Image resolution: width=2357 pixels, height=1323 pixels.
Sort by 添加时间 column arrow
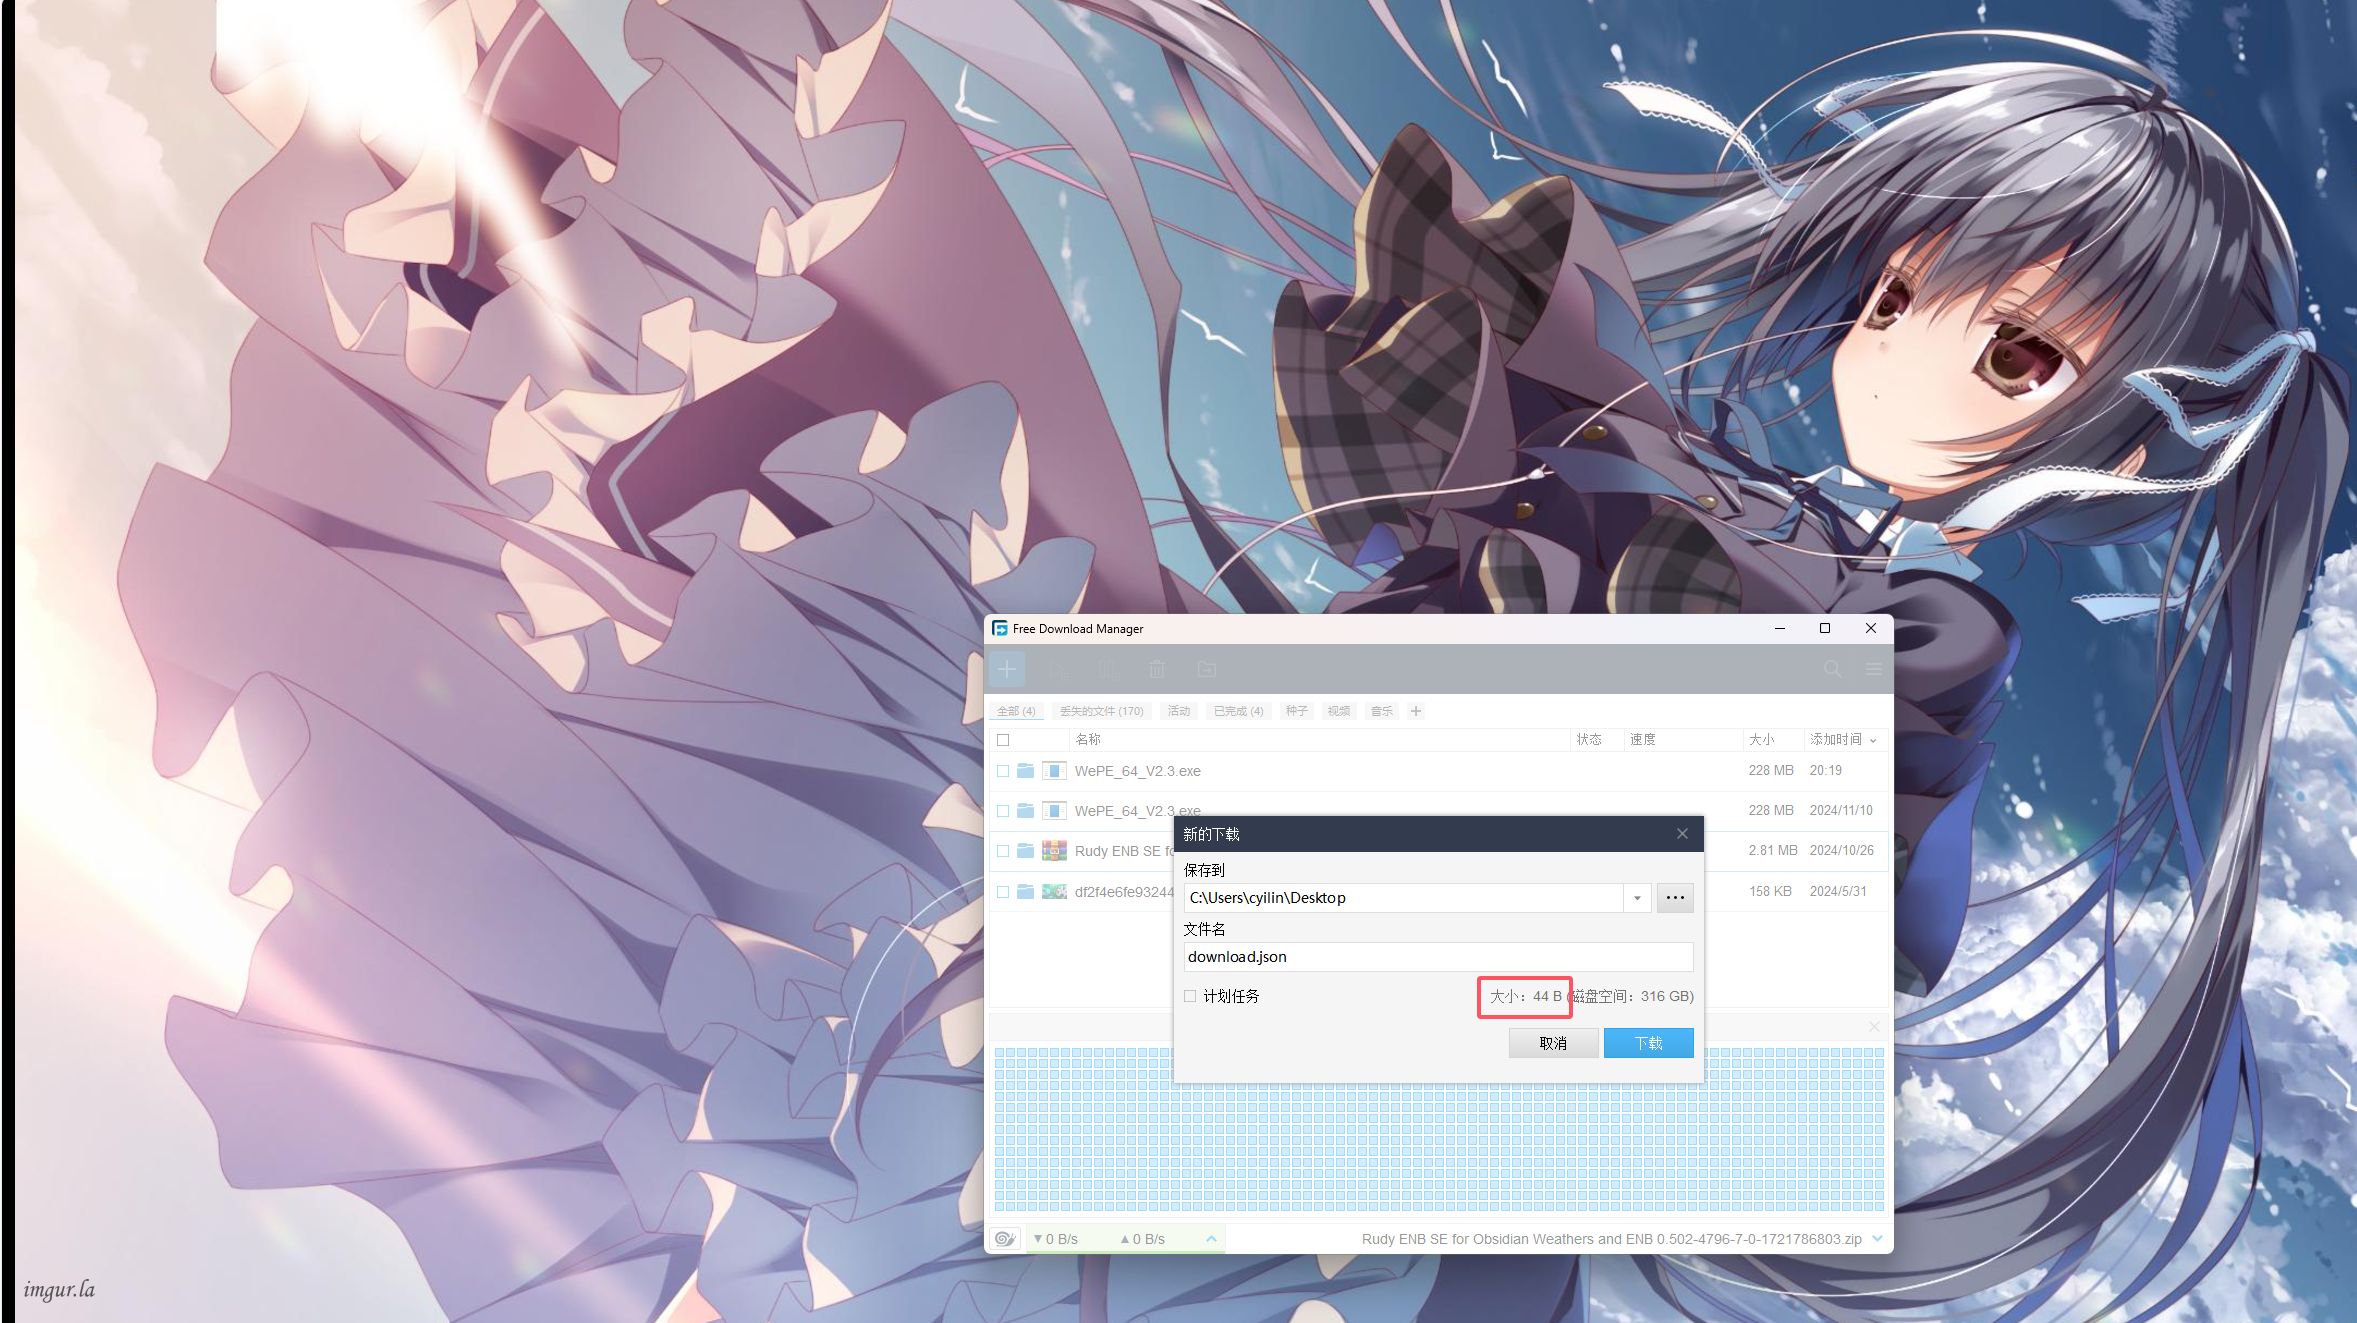(x=1873, y=740)
